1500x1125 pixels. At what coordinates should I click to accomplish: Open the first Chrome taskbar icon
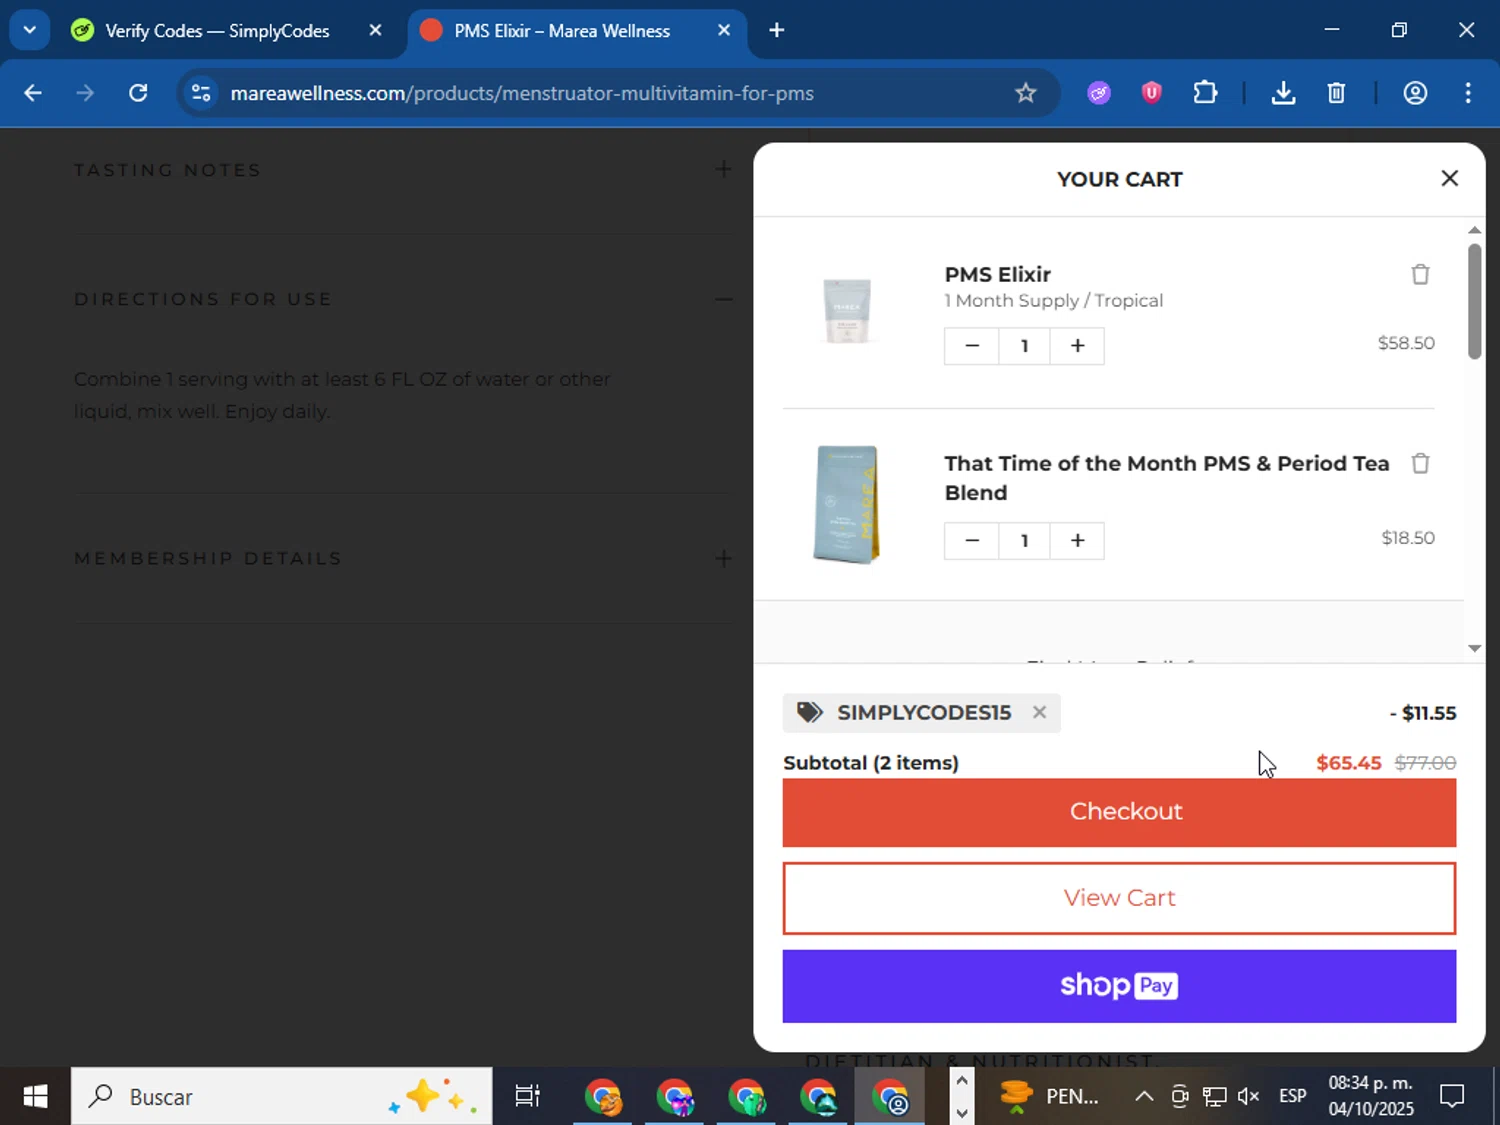[x=603, y=1097]
